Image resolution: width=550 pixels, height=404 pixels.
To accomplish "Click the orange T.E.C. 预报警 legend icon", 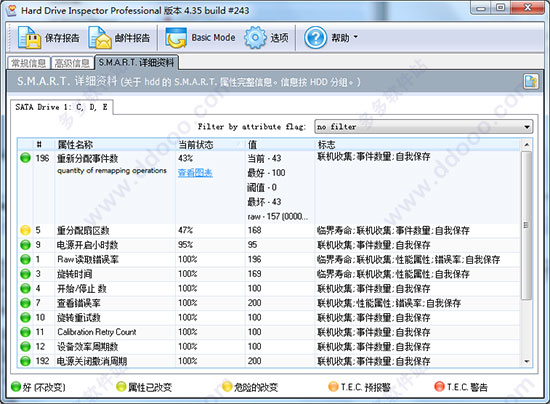I will point(333,386).
